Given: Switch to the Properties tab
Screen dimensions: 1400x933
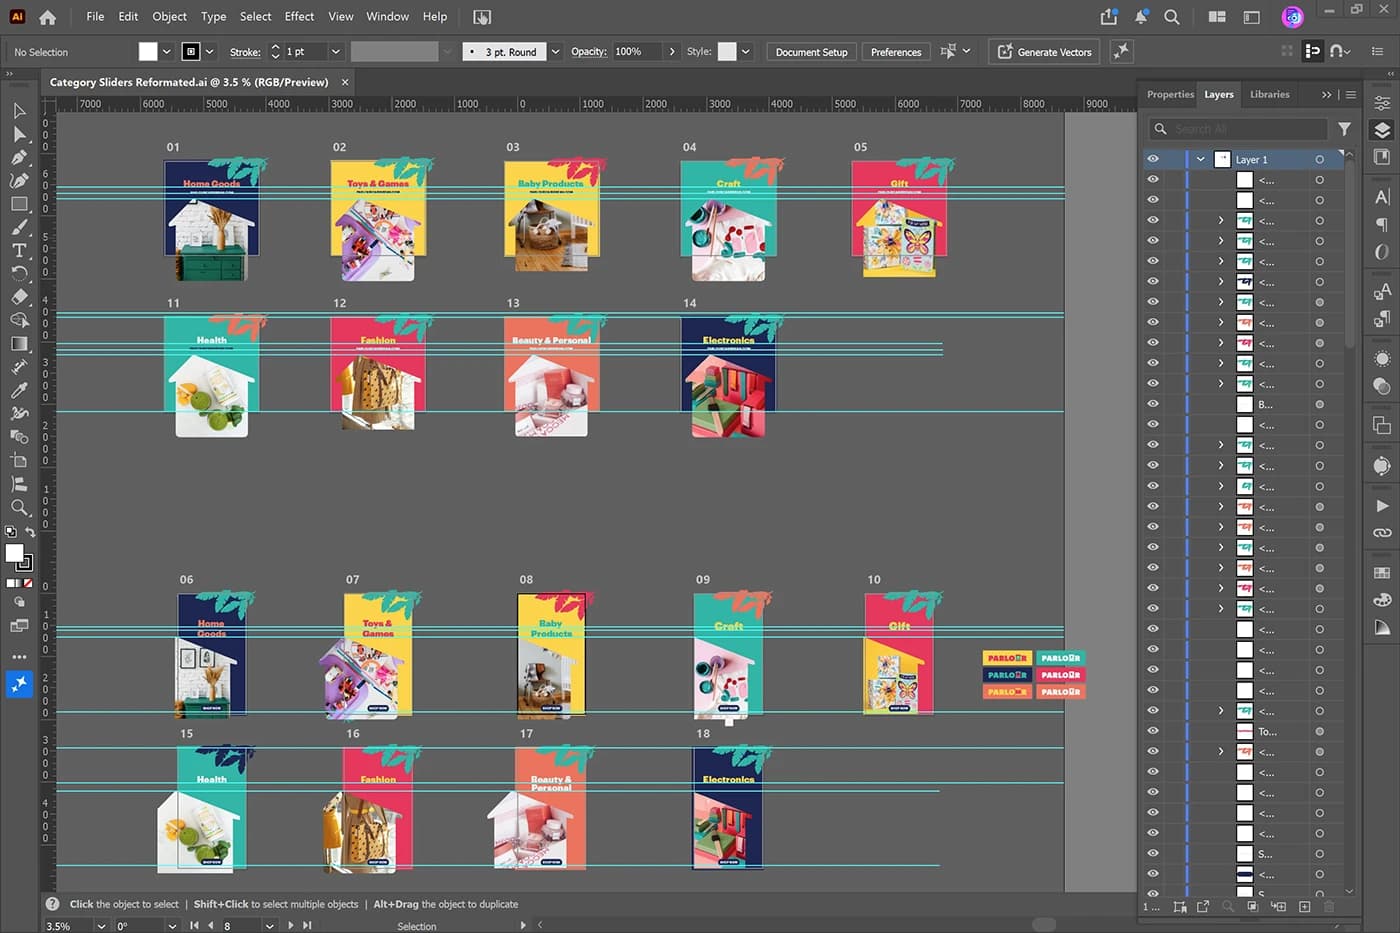Looking at the screenshot, I should (1170, 95).
